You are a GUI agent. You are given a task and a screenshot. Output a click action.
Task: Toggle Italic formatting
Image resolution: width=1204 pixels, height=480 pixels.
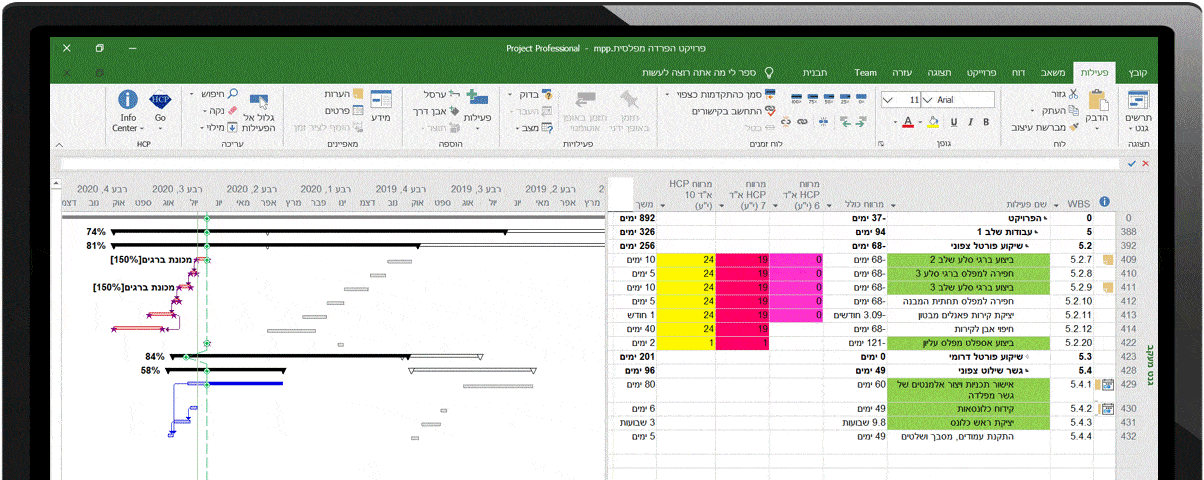970,122
